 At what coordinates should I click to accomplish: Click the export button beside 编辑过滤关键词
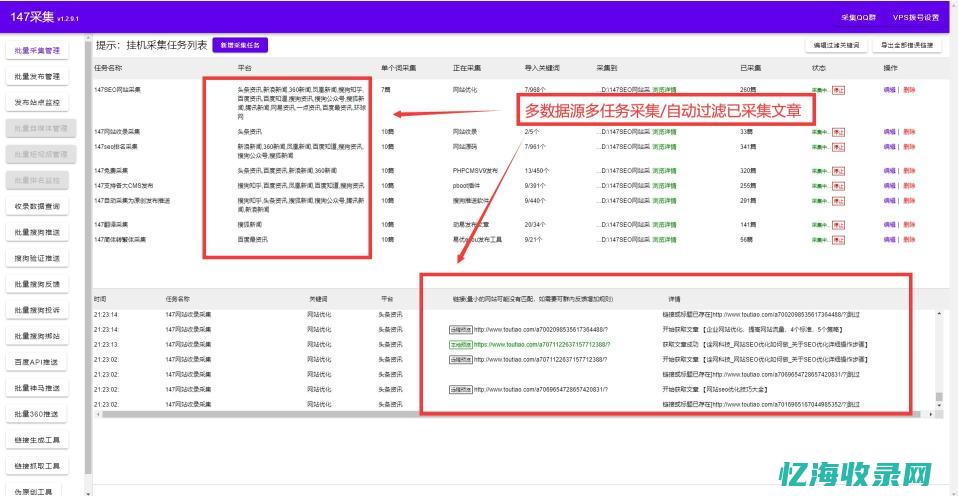(908, 45)
